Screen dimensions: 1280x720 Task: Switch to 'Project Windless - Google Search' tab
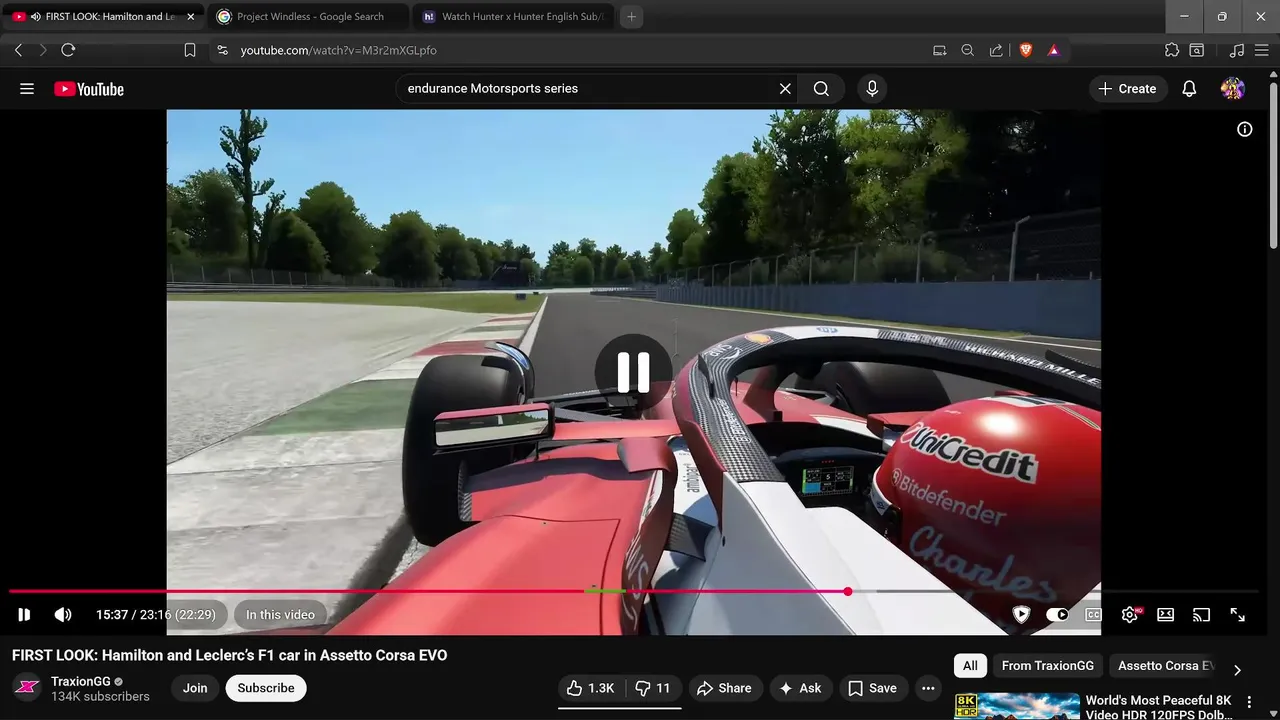point(308,17)
